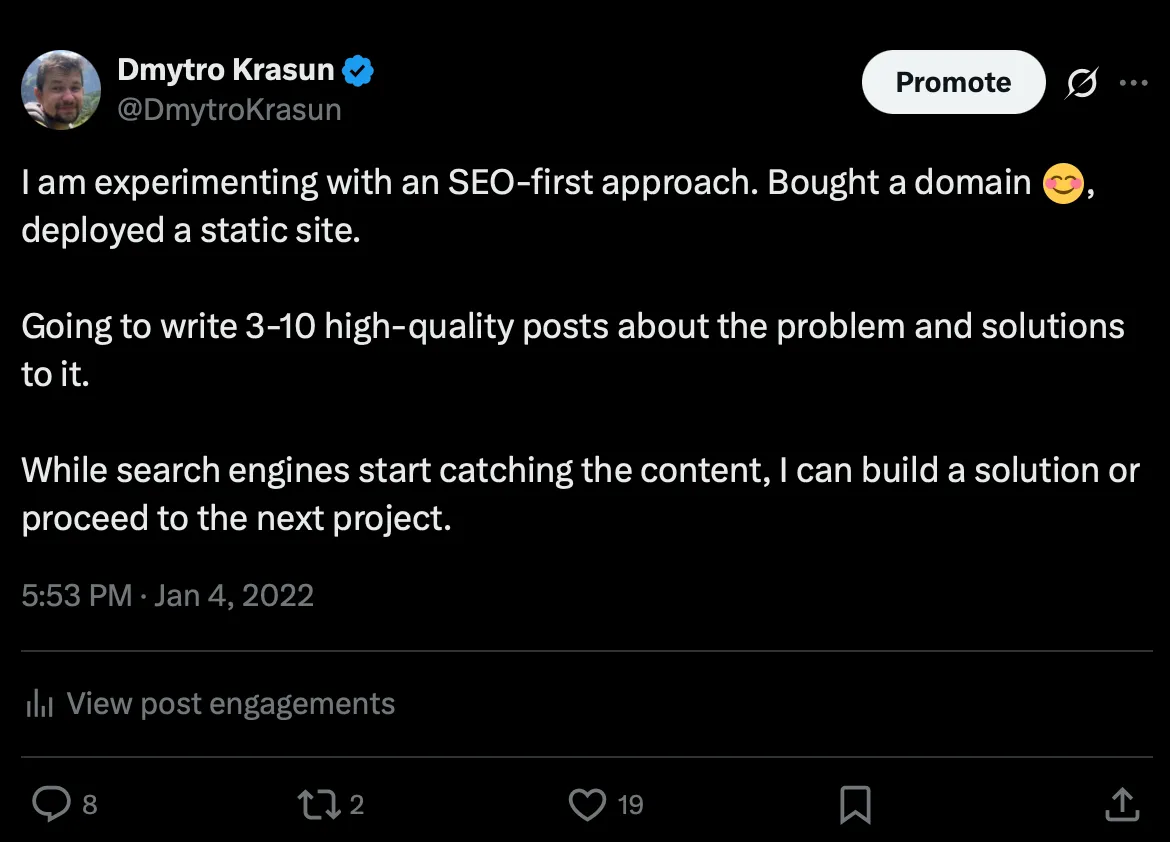The height and width of the screenshot is (842, 1170).
Task: Like the tweet with the heart icon
Action: coord(588,803)
